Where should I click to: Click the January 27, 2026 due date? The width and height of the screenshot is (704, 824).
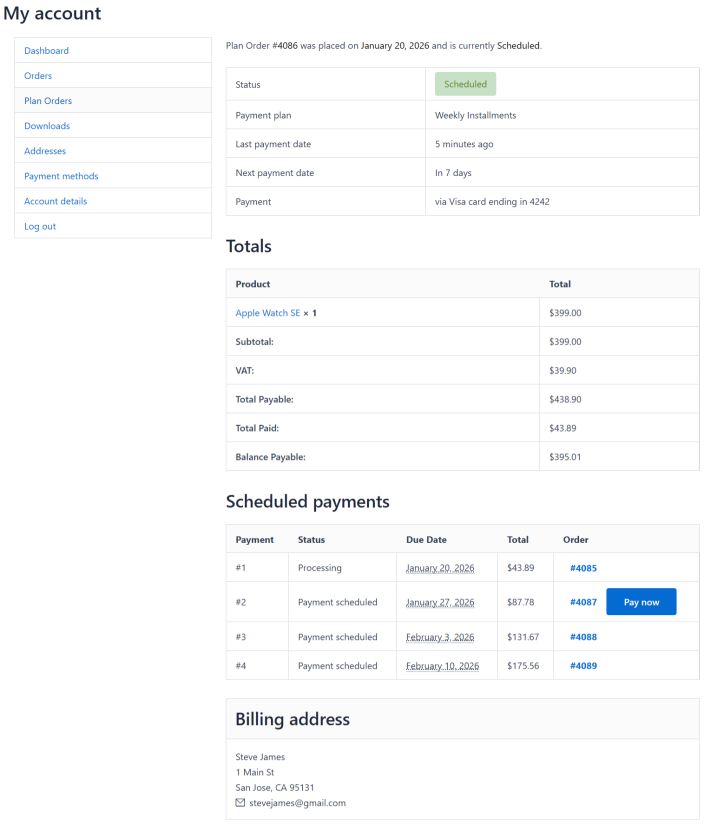(x=440, y=602)
